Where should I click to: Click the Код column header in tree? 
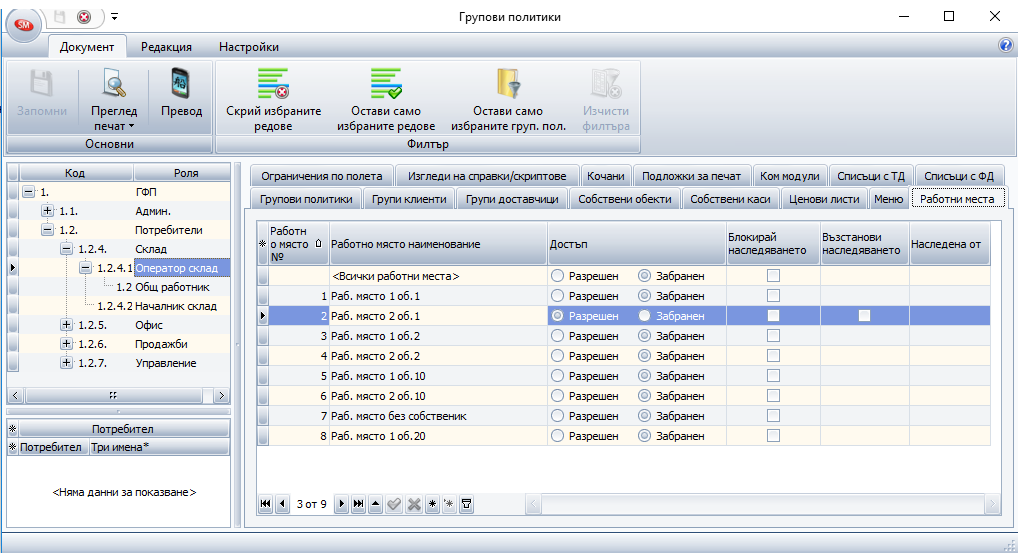(76, 173)
